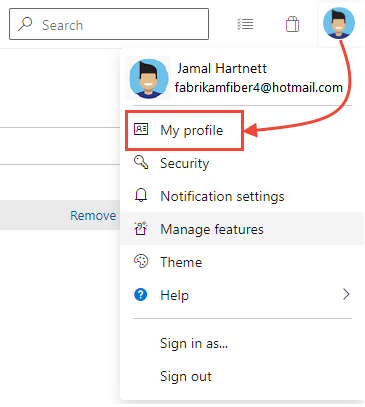Click the bell icon for notifications
This screenshot has height=407, width=365.
(x=141, y=195)
